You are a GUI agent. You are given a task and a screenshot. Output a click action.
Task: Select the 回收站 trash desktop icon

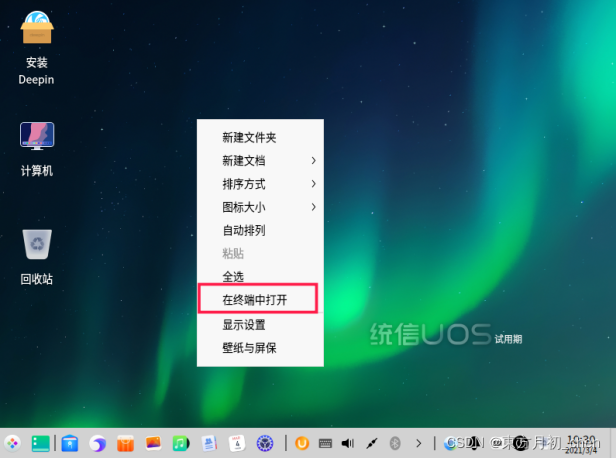pyautogui.click(x=37, y=257)
